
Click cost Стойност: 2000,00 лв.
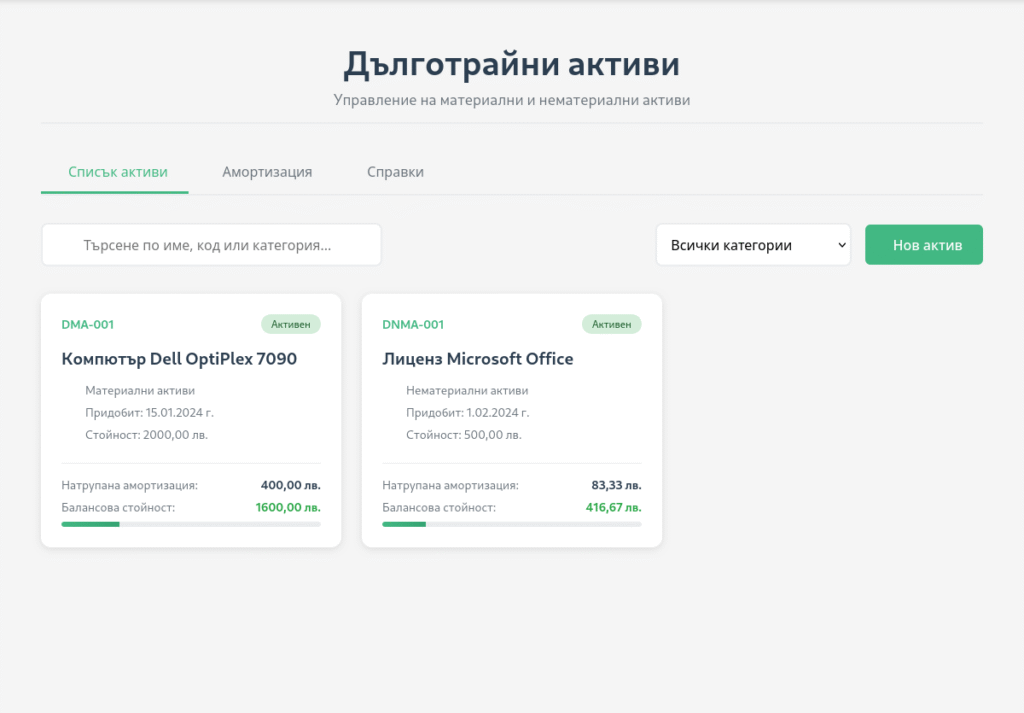tap(146, 435)
